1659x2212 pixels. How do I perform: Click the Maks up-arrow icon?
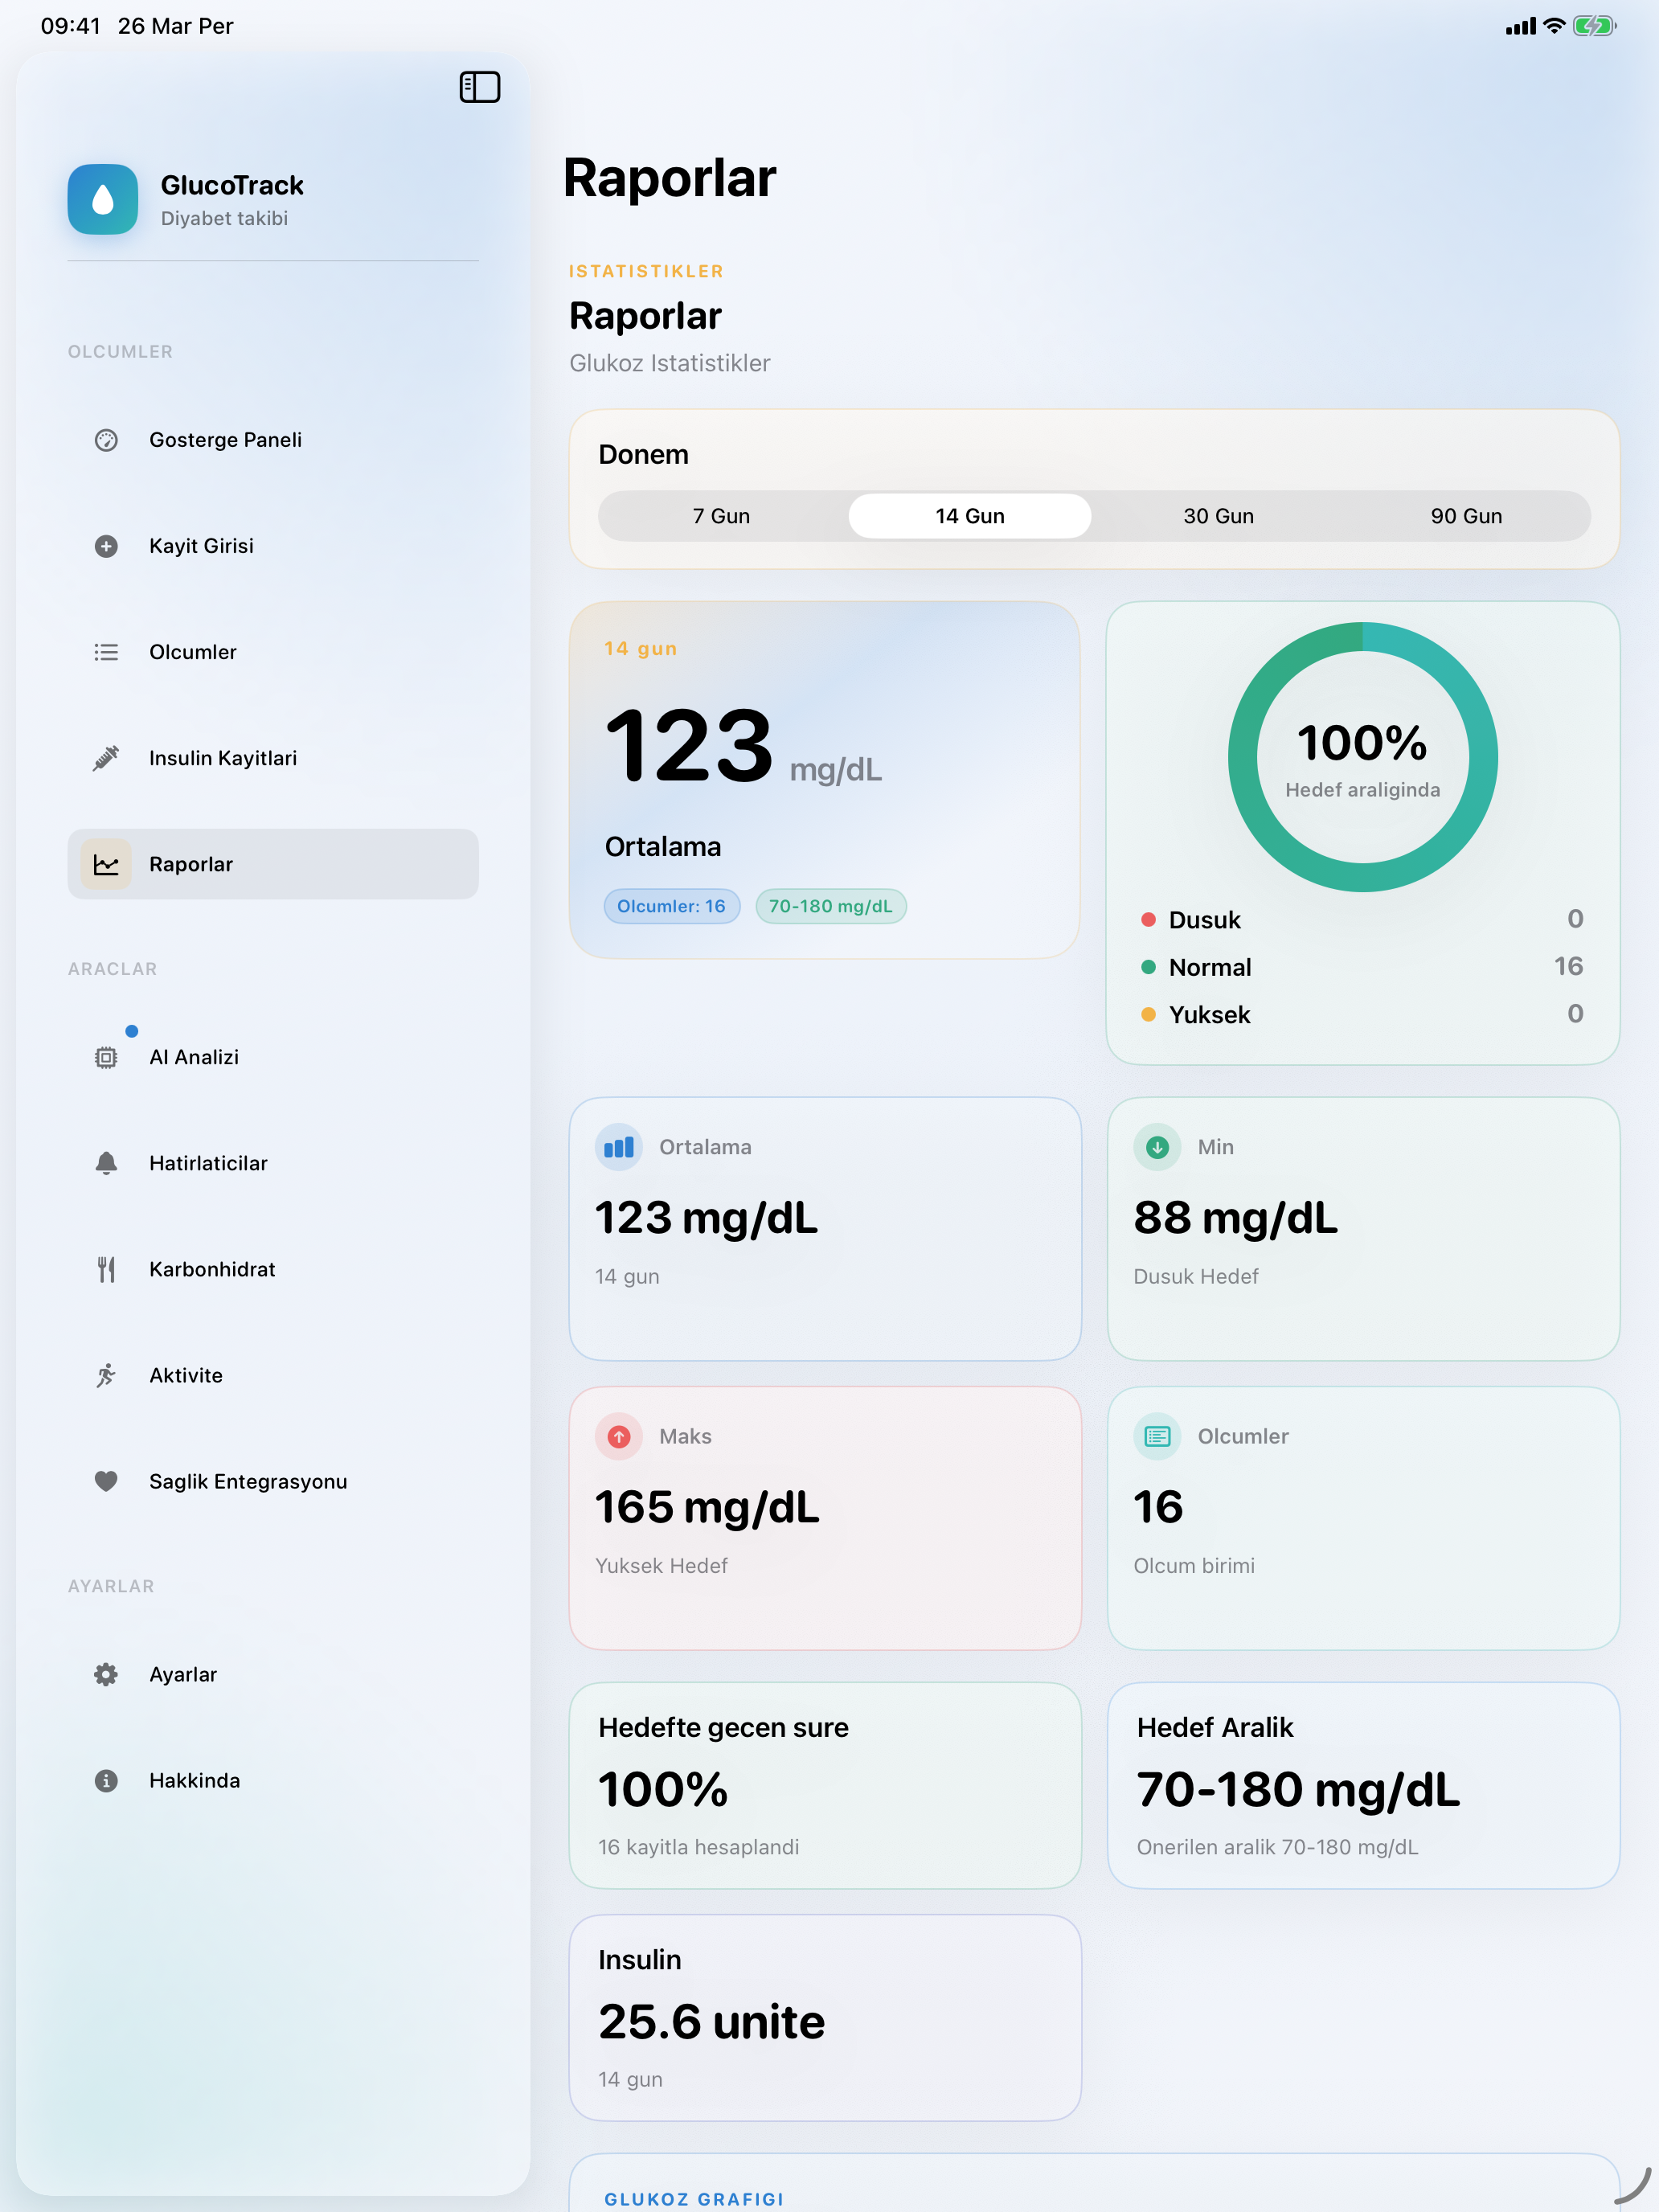[x=619, y=1436]
